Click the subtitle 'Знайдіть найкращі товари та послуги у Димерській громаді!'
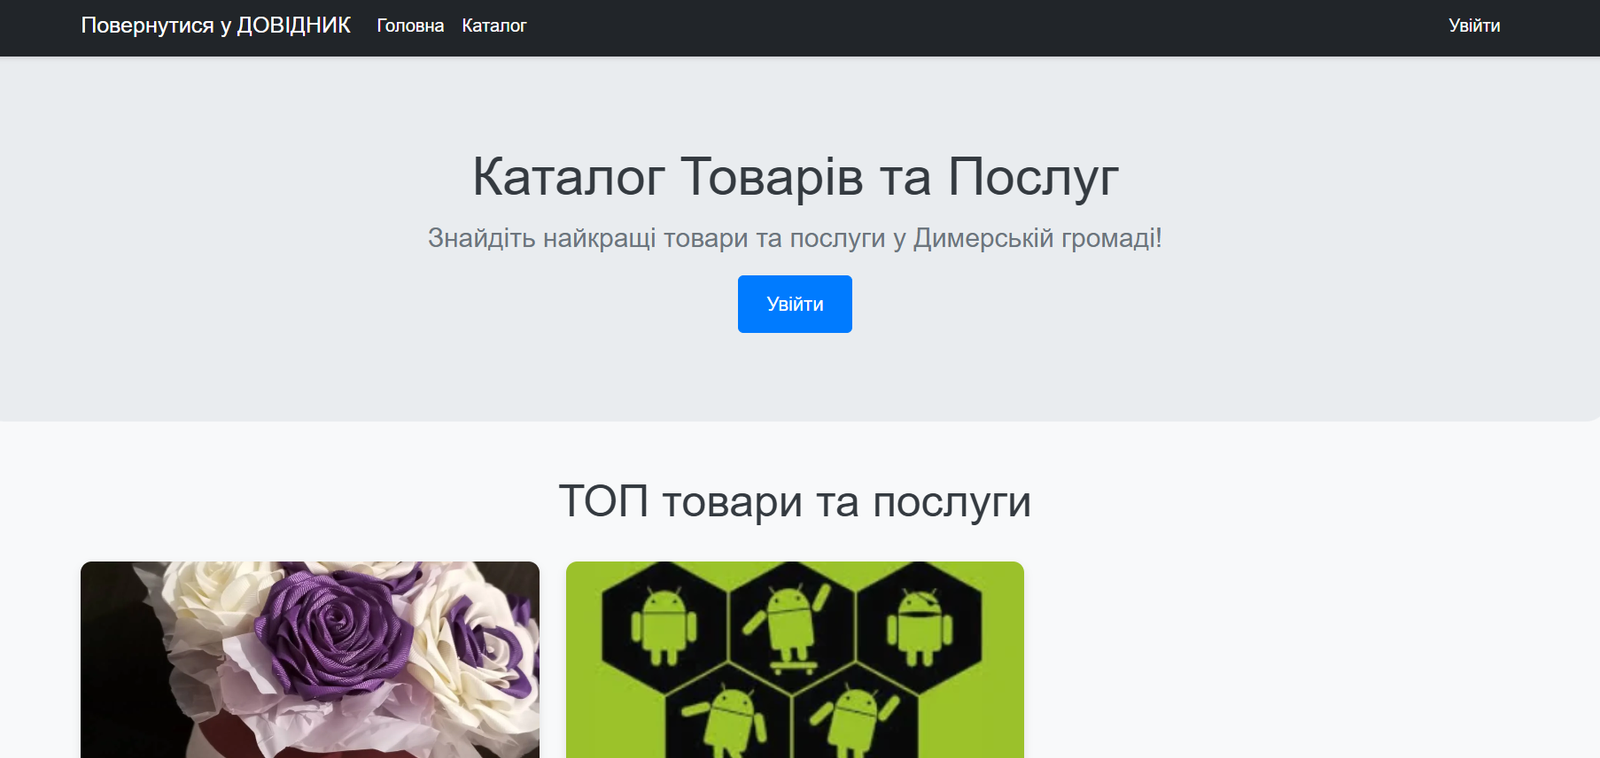This screenshot has width=1600, height=758. coord(795,238)
